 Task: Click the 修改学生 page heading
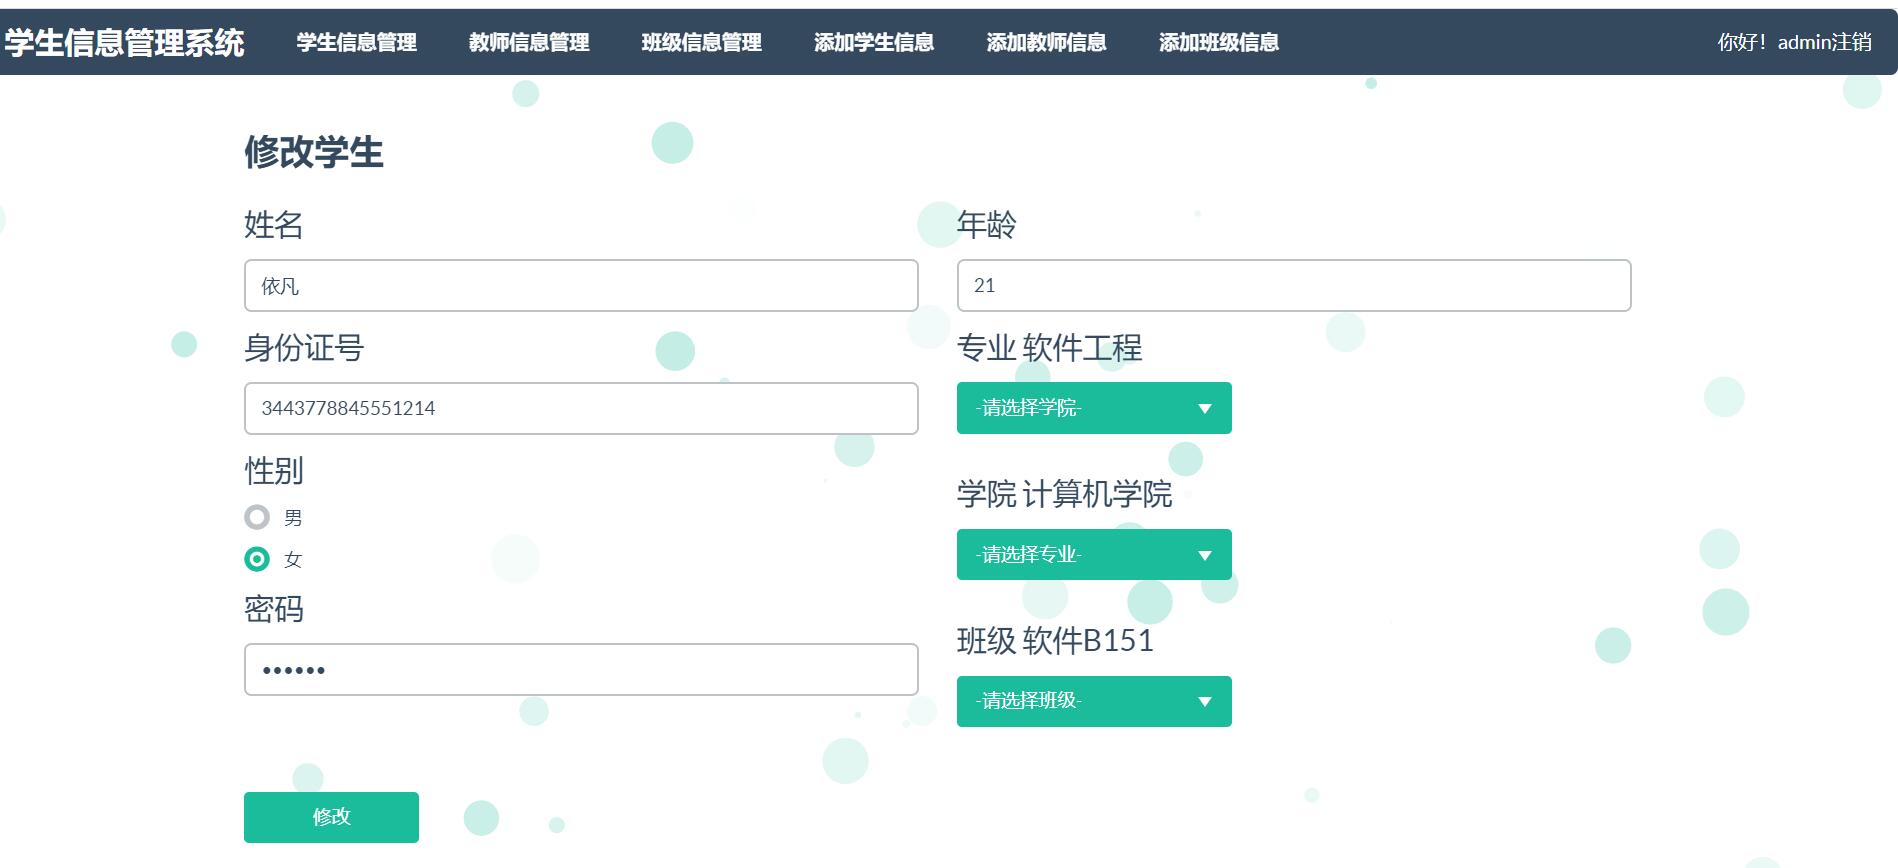[314, 152]
